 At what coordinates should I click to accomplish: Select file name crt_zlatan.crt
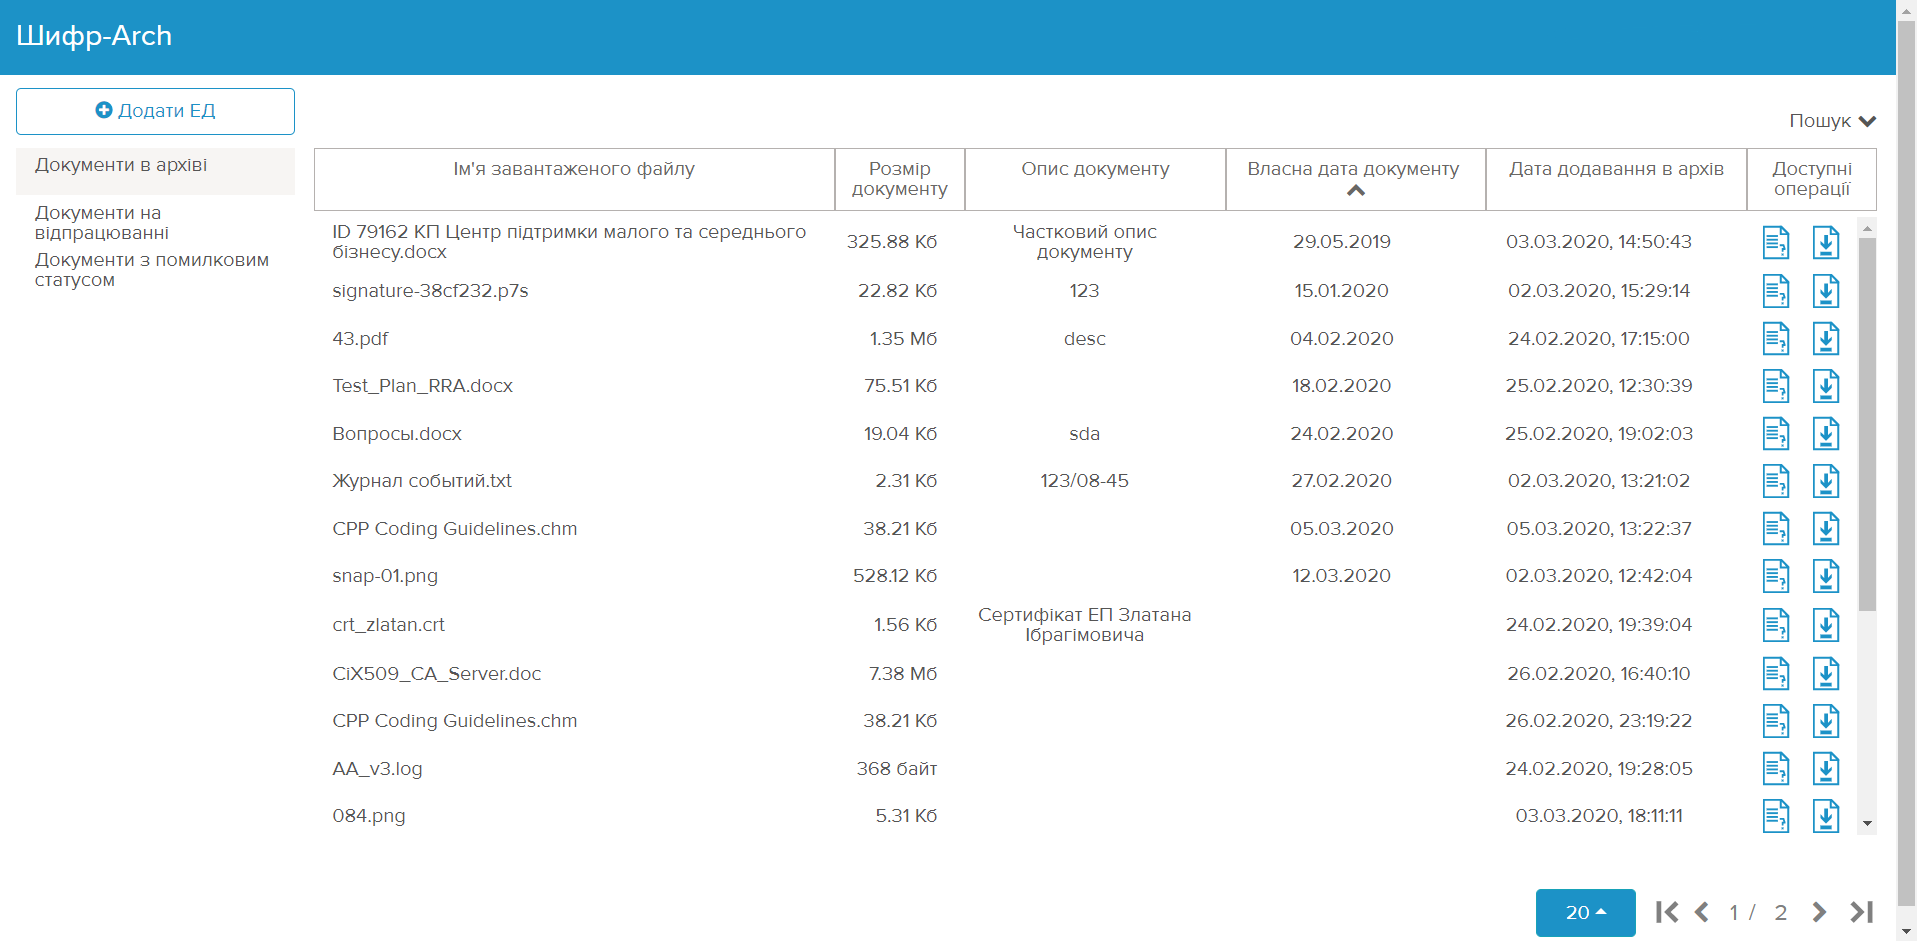tap(388, 625)
